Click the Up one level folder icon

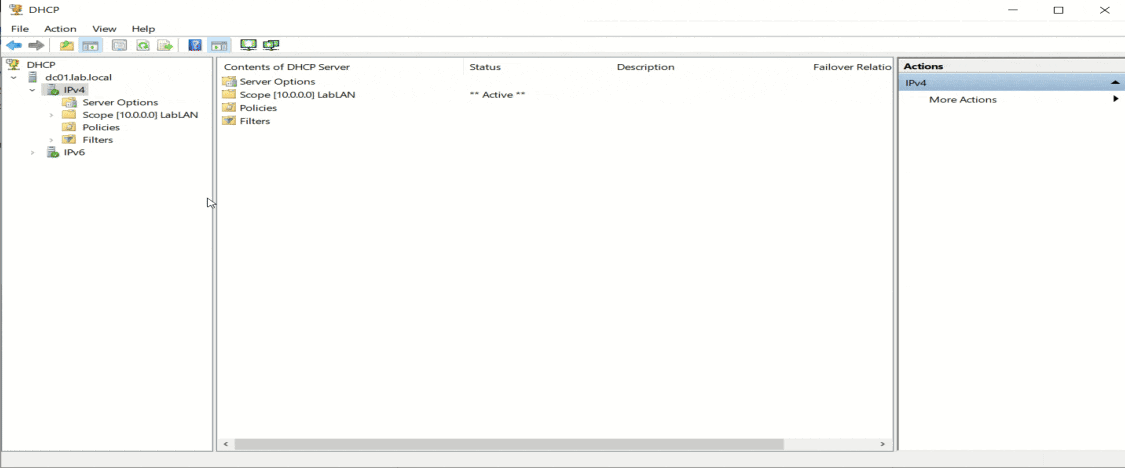click(66, 45)
